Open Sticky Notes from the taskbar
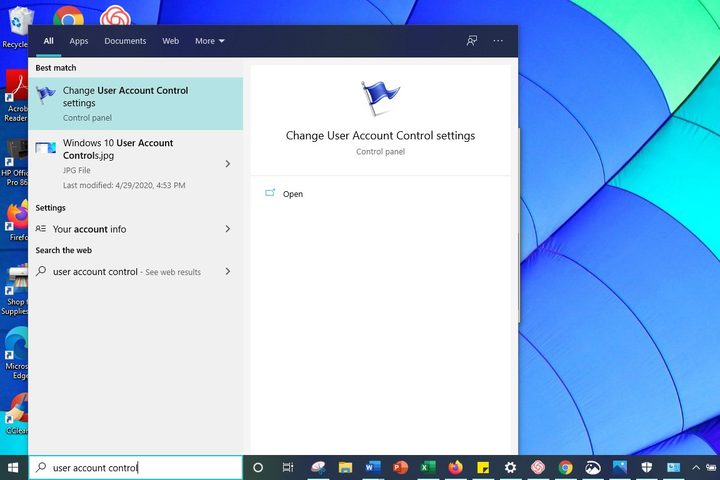This screenshot has width=720, height=480. pos(483,468)
